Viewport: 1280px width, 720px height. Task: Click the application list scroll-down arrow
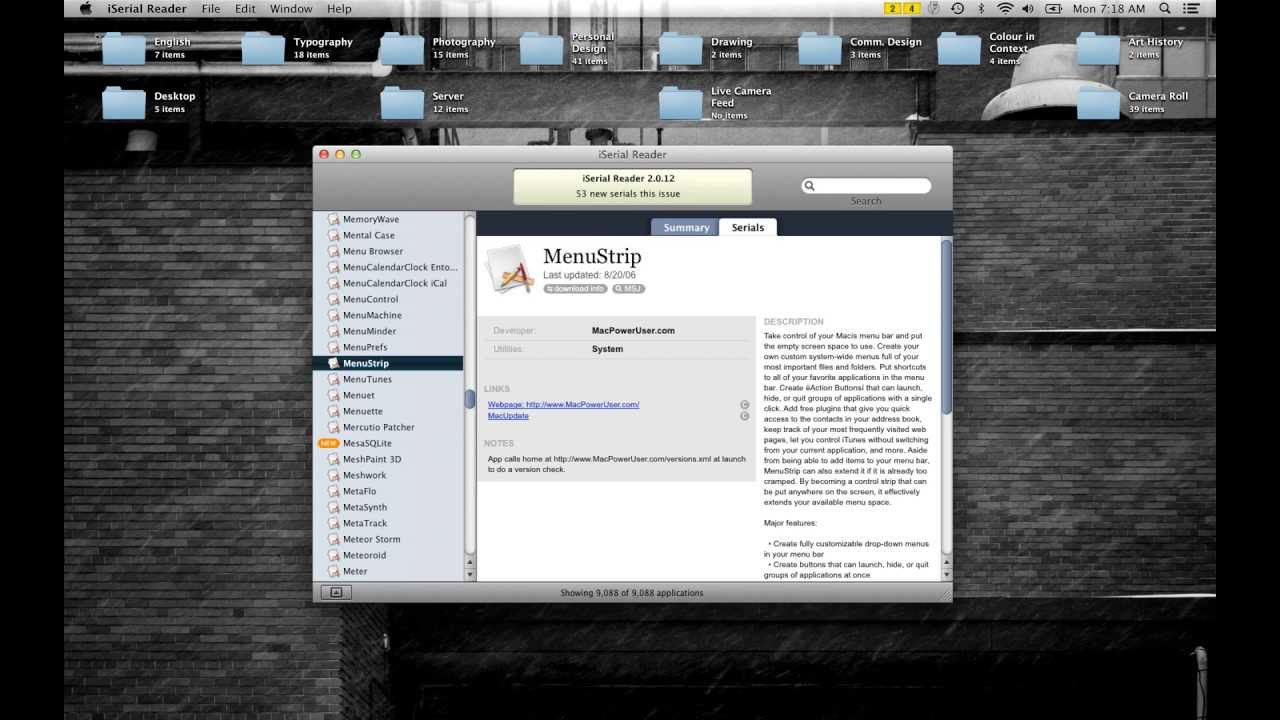click(470, 575)
